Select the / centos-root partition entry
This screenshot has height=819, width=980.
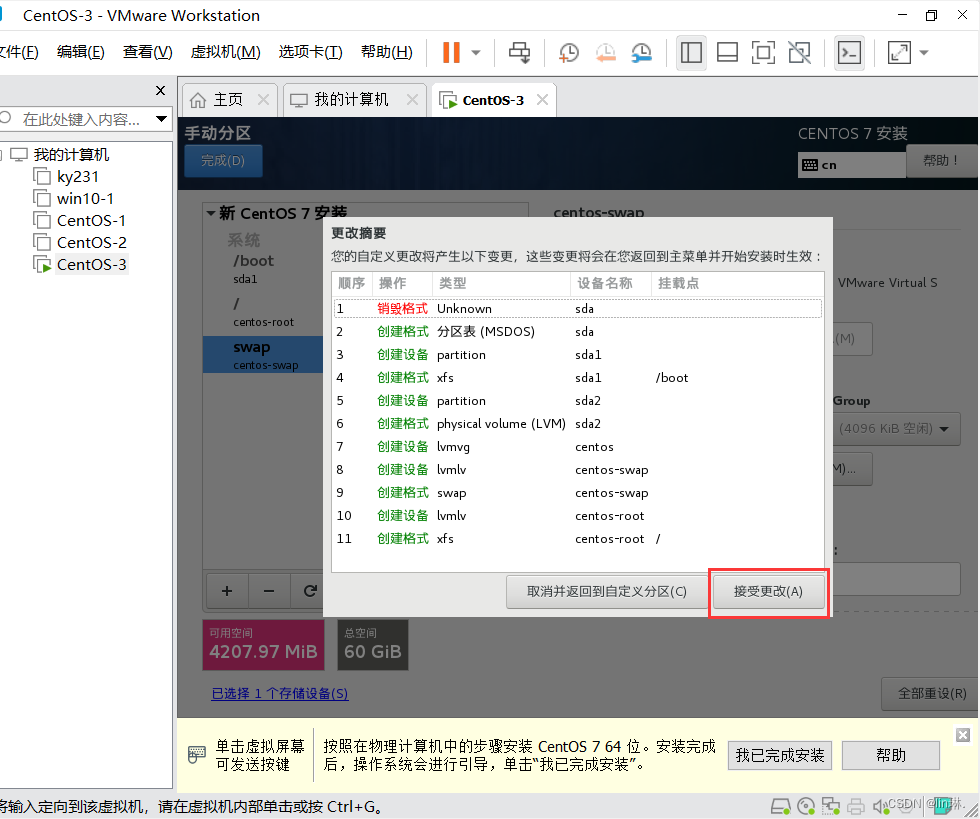[x=262, y=312]
